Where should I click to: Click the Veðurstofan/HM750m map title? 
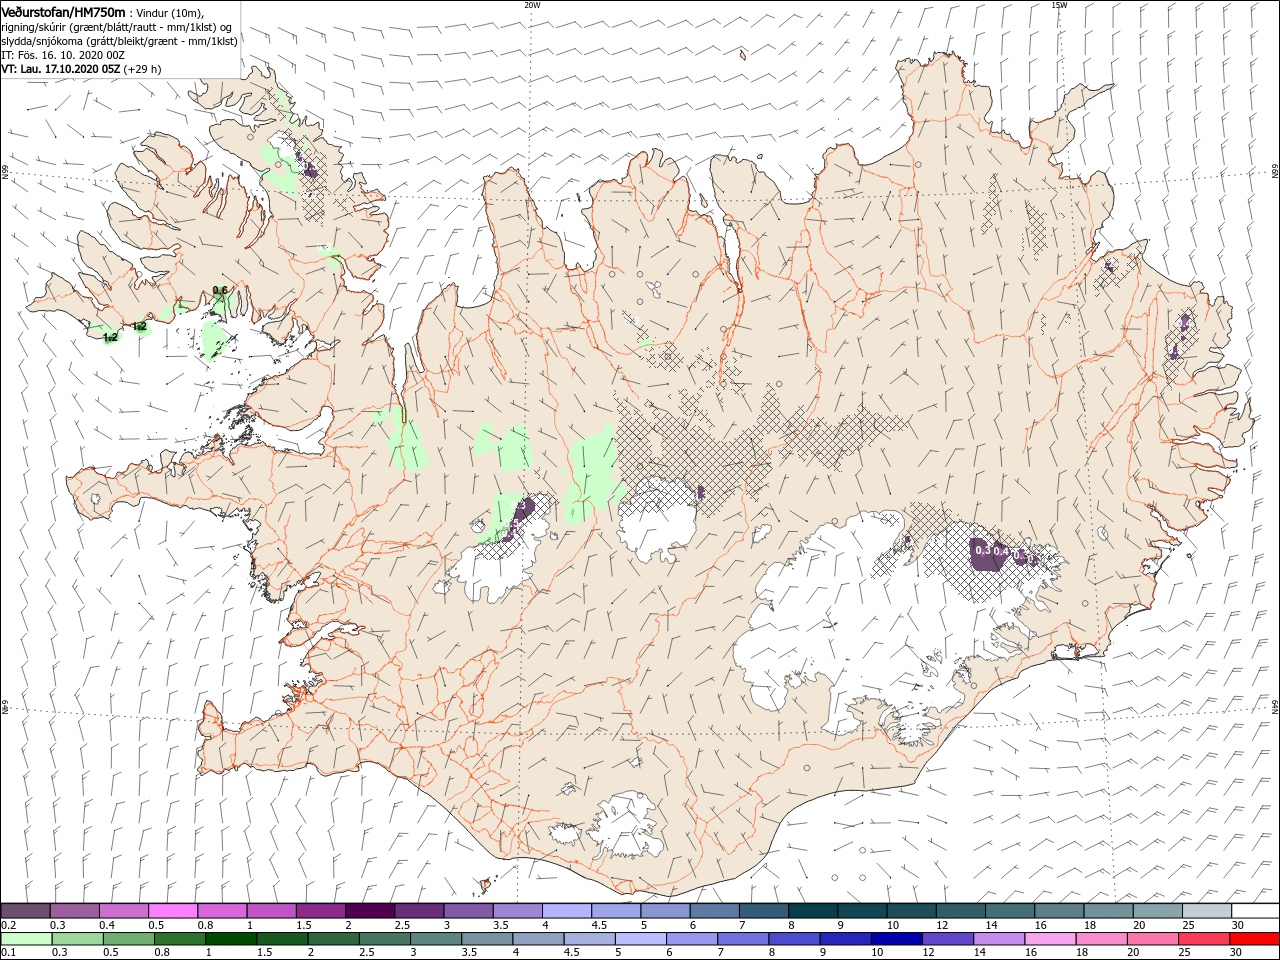[63, 11]
